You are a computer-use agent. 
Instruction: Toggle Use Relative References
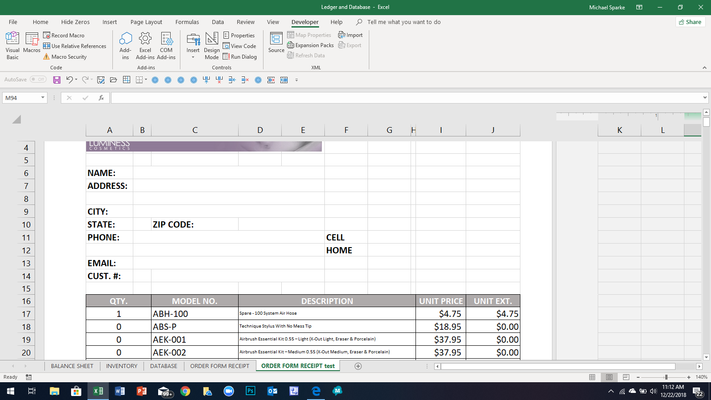(x=75, y=46)
